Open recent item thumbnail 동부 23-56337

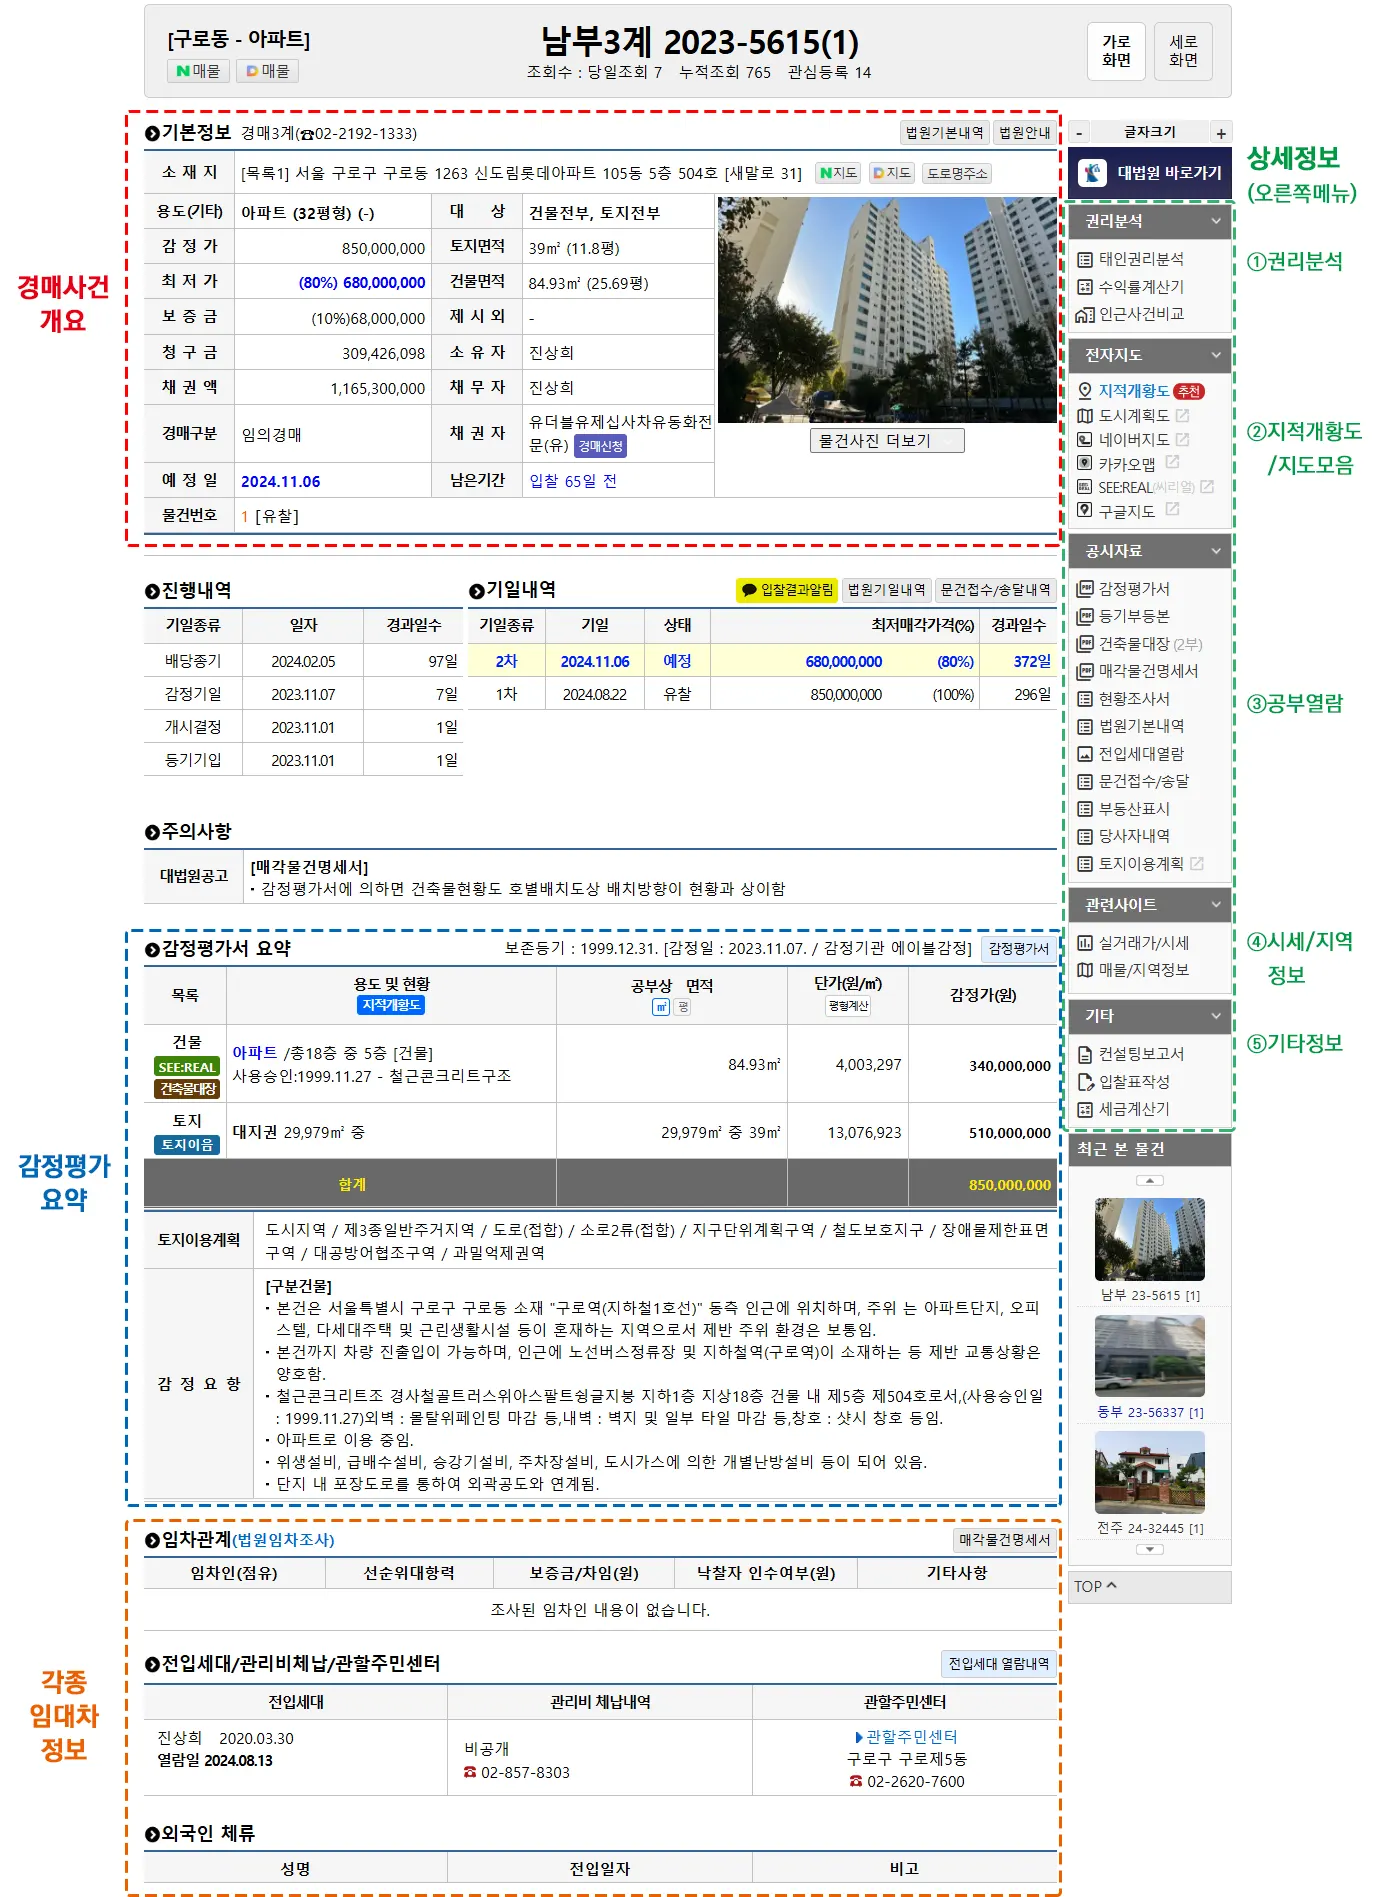pos(1149,1357)
